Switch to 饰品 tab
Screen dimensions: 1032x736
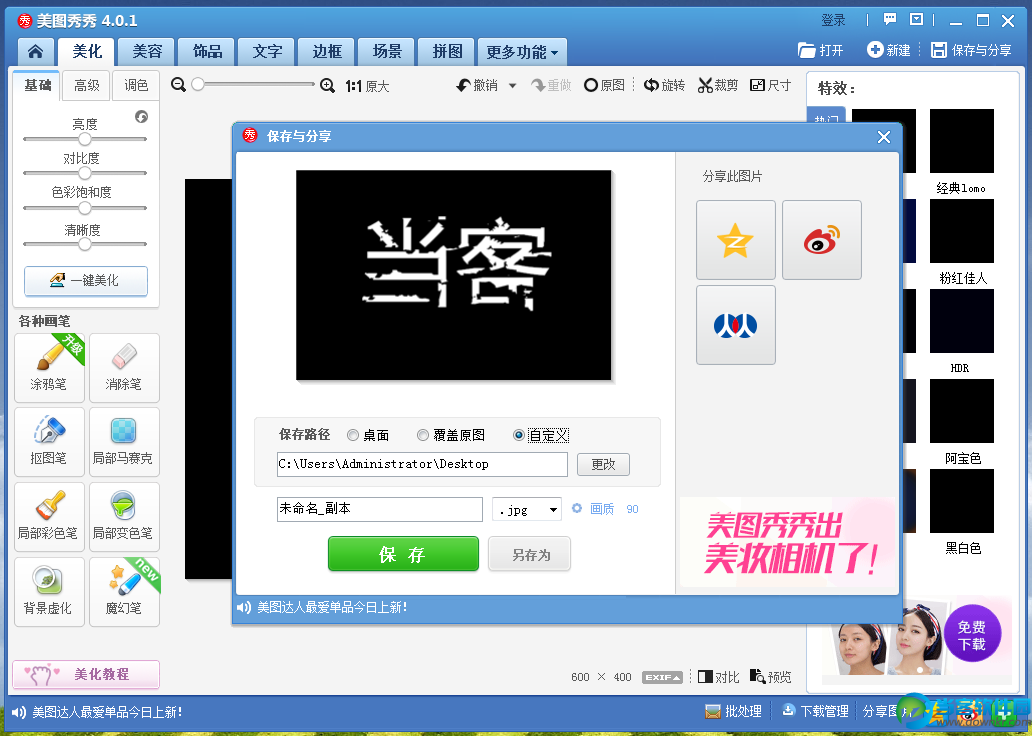pyautogui.click(x=207, y=52)
